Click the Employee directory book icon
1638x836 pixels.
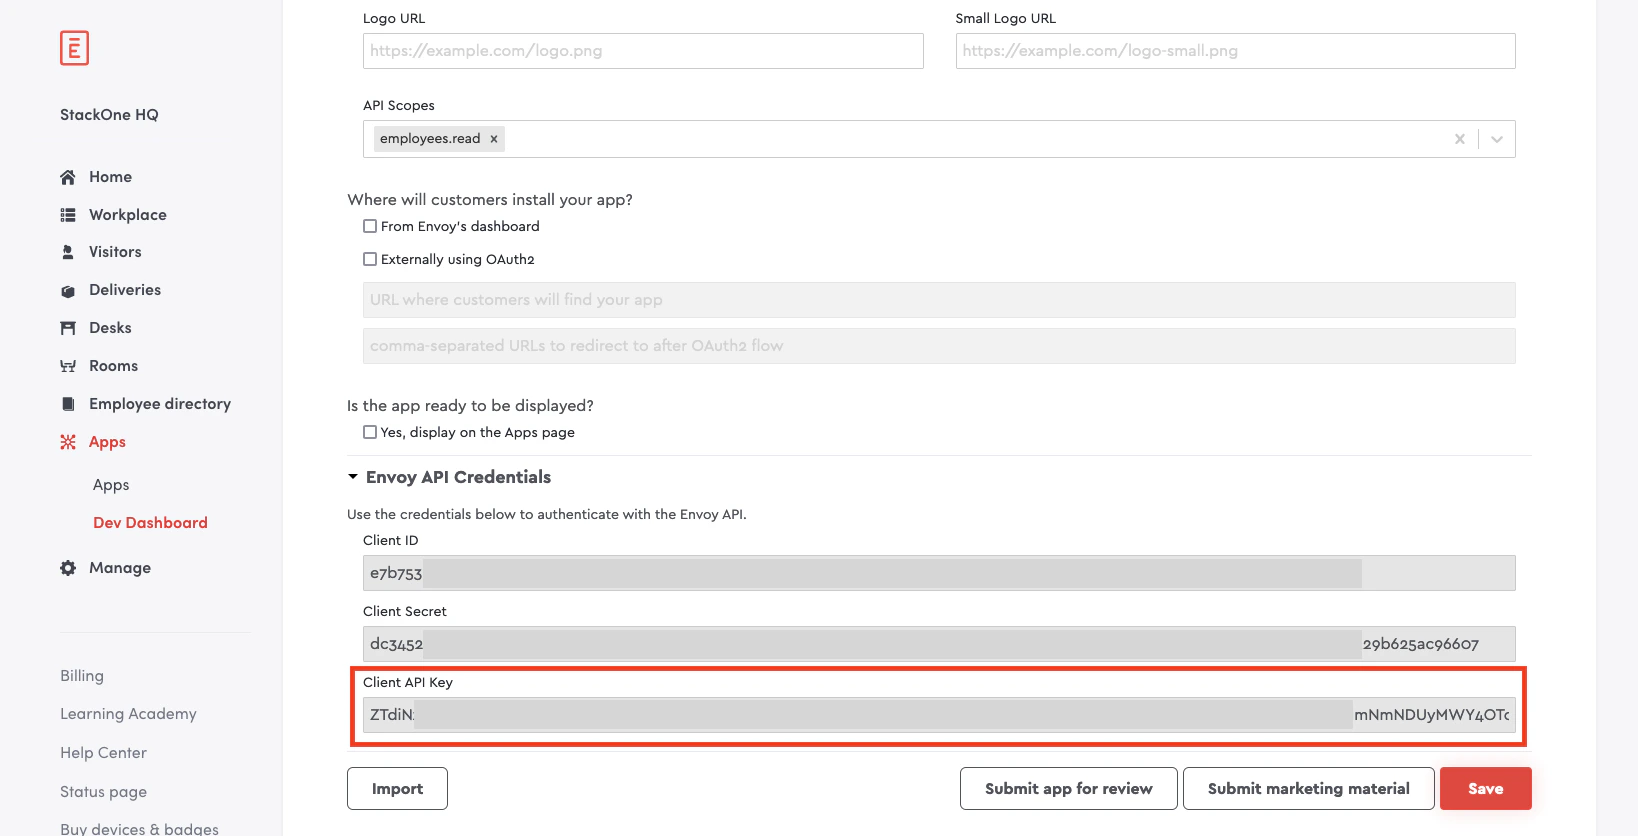click(x=68, y=404)
